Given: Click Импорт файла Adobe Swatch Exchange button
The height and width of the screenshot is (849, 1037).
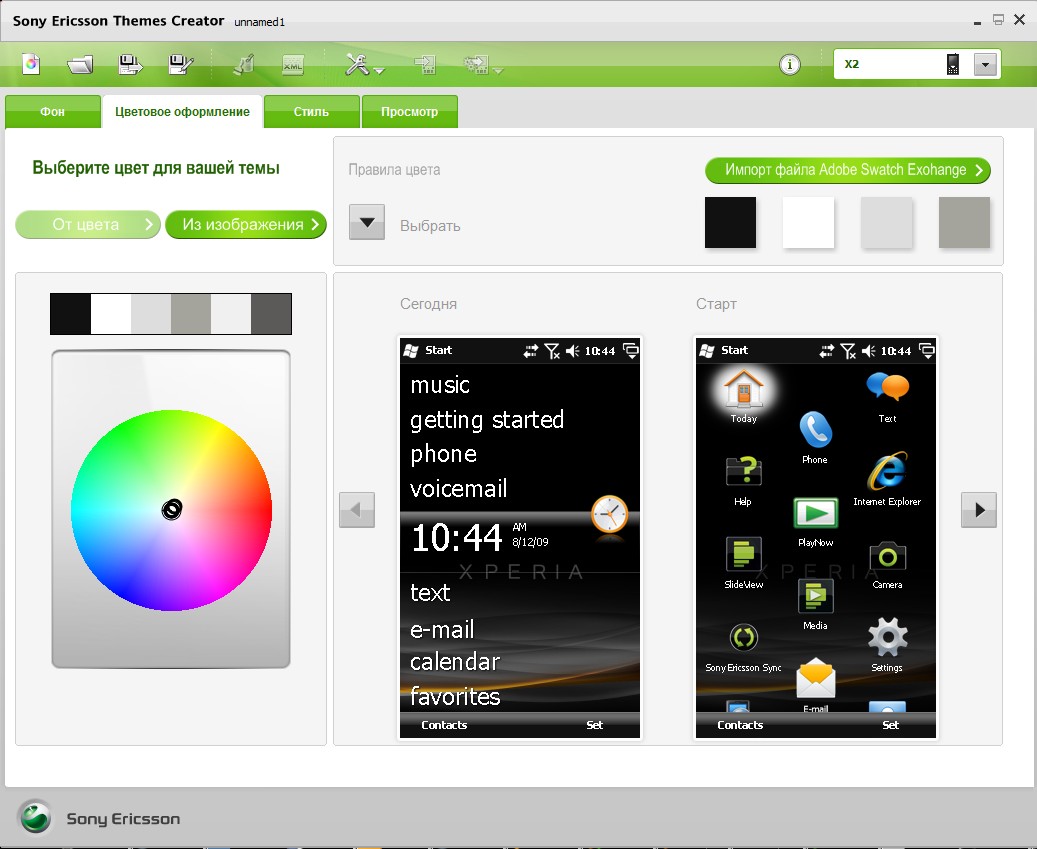Looking at the screenshot, I should pos(848,170).
